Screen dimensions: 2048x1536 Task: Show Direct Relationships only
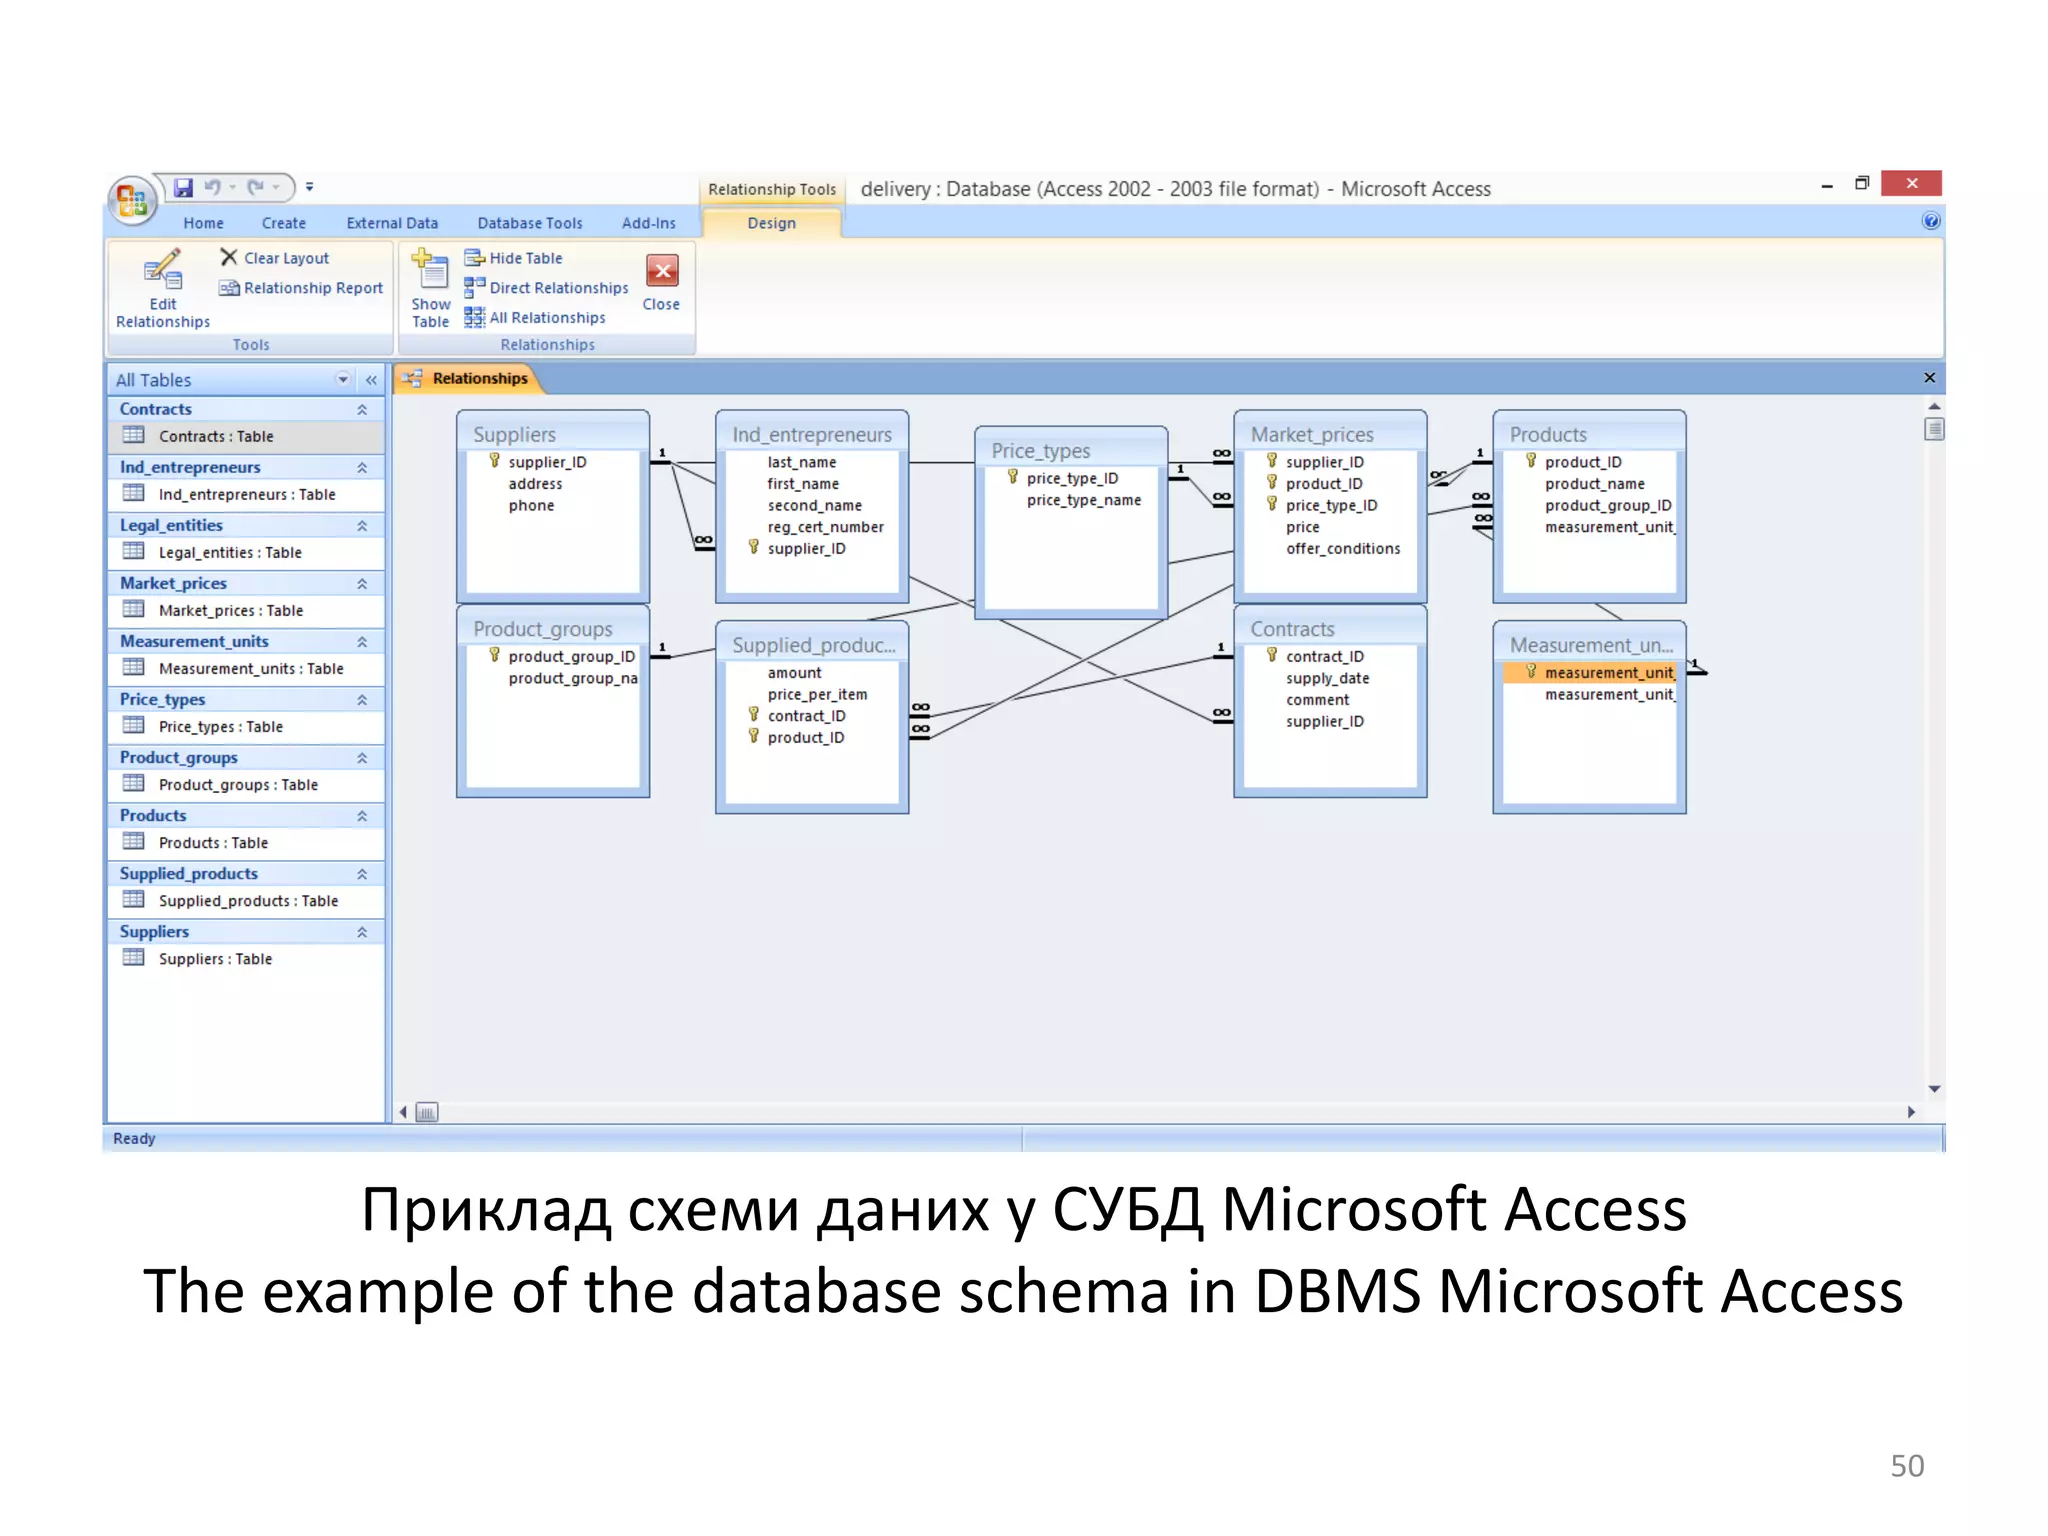[547, 288]
